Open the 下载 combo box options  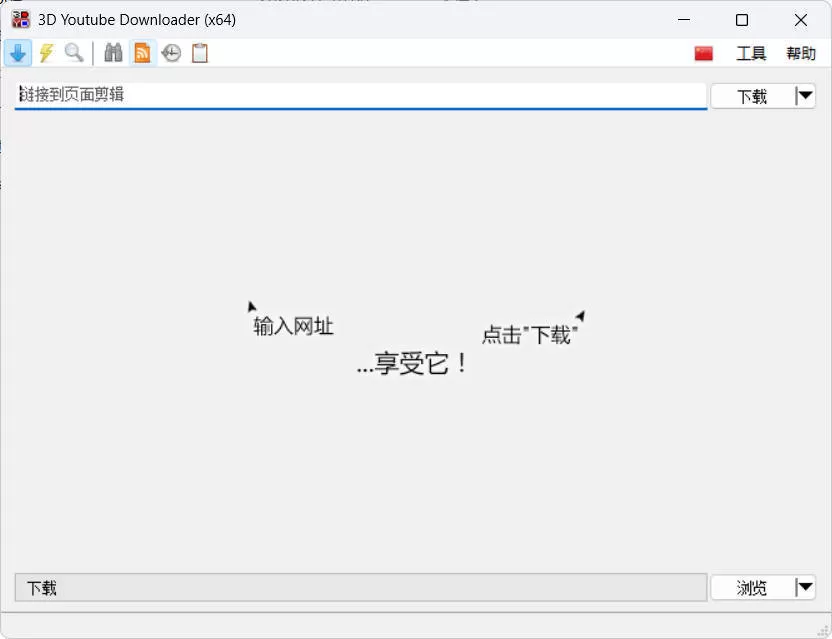(x=754, y=95)
